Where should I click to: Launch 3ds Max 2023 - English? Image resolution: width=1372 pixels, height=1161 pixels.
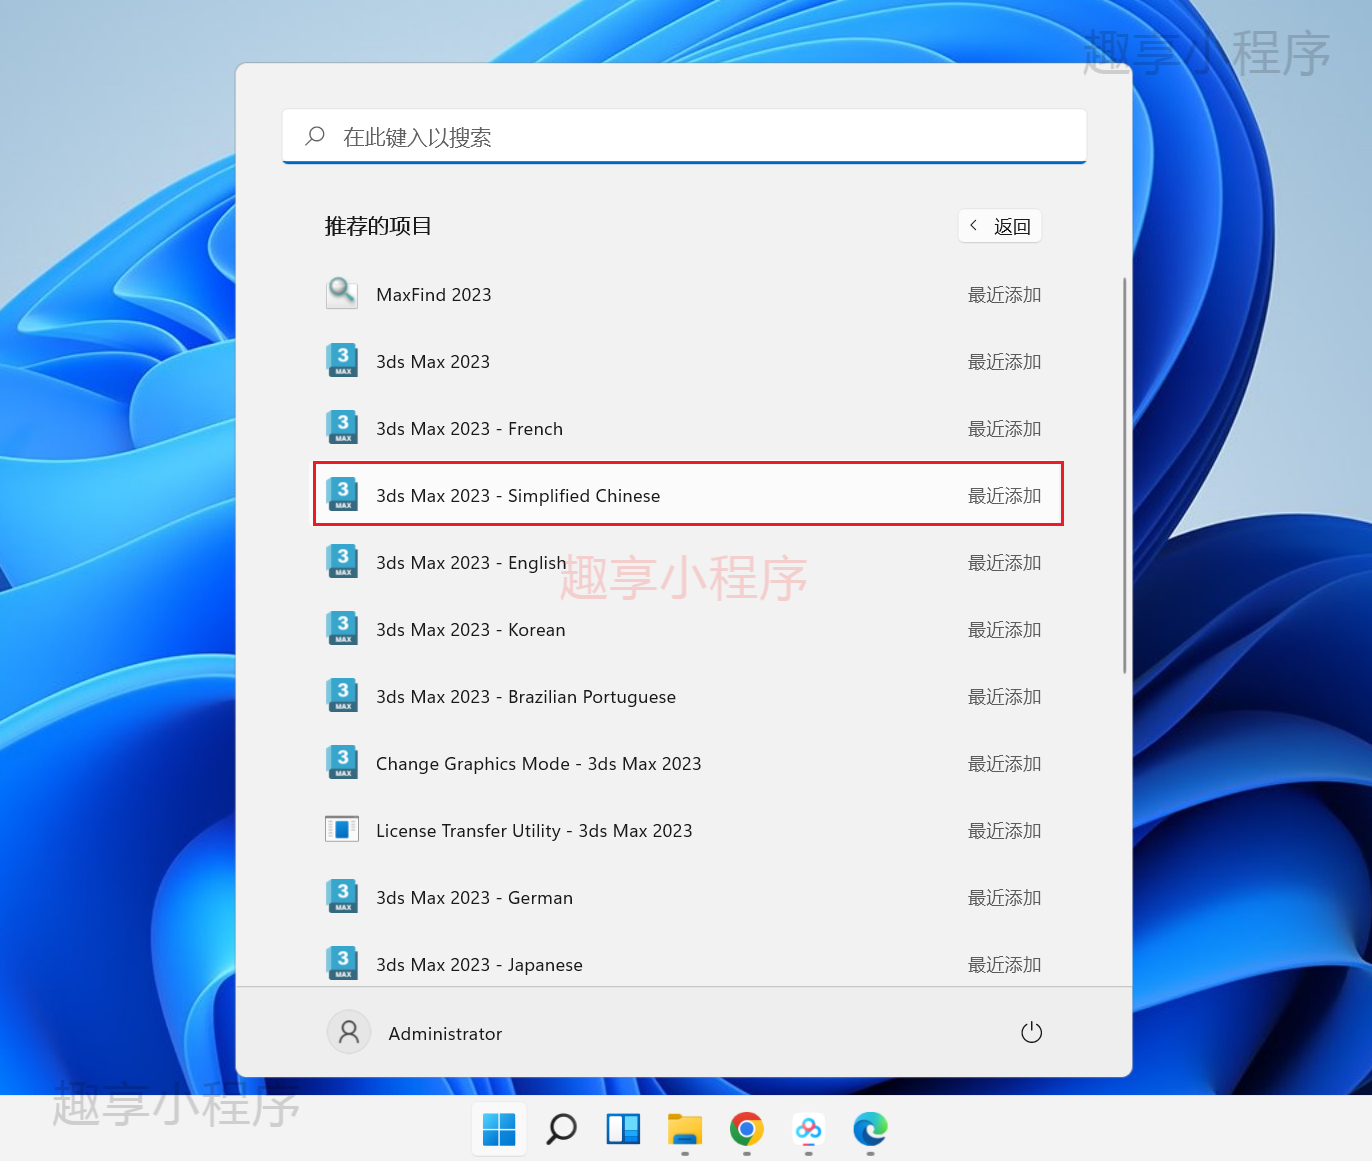[688, 562]
